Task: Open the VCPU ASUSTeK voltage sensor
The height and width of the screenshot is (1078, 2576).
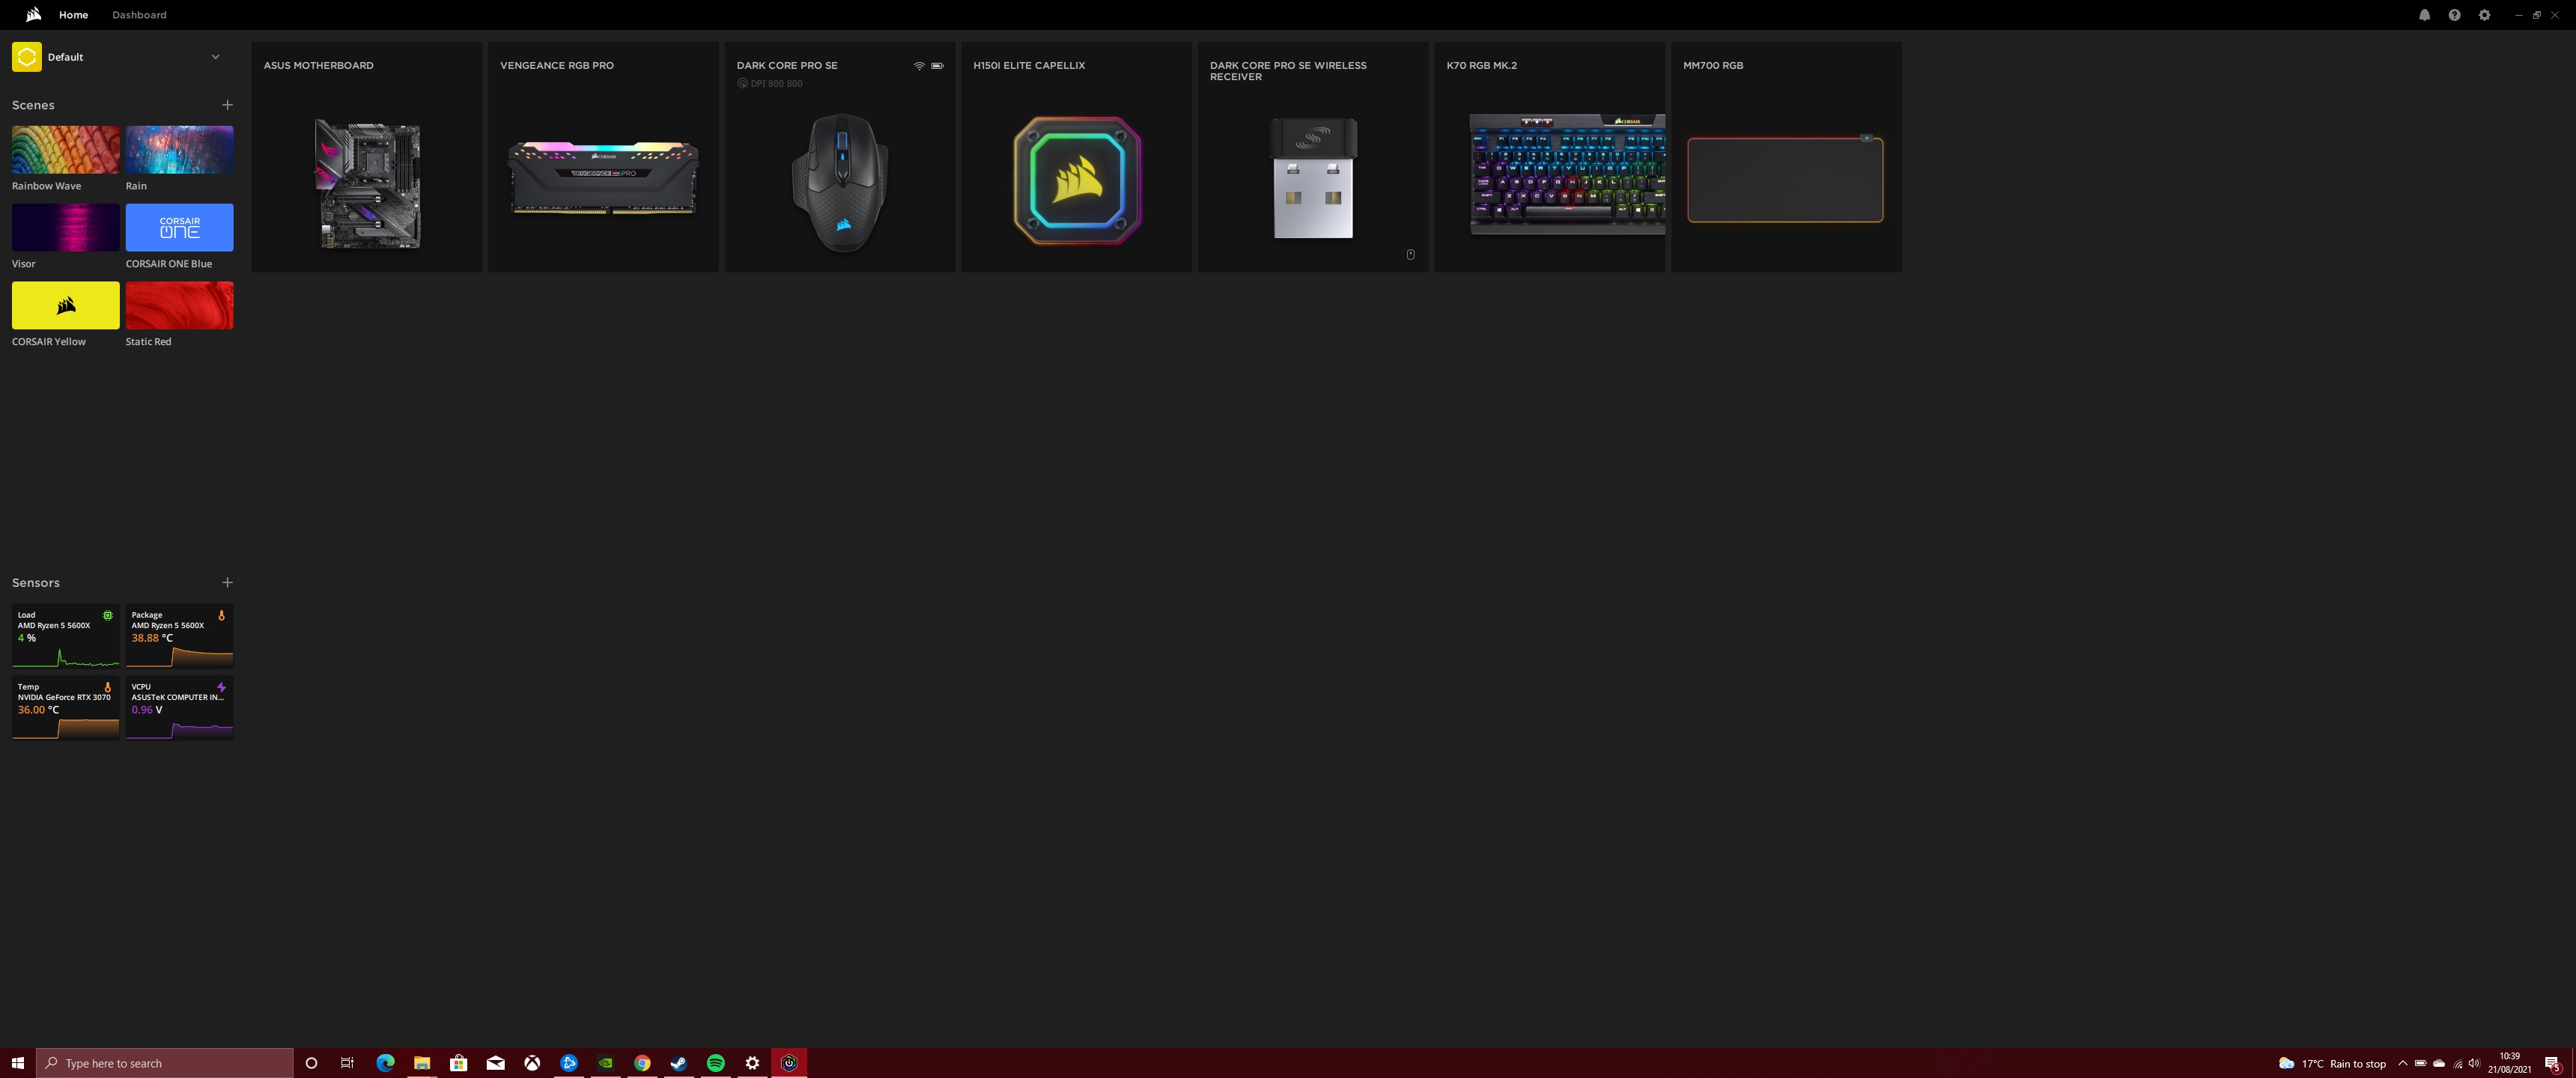Action: click(x=179, y=708)
